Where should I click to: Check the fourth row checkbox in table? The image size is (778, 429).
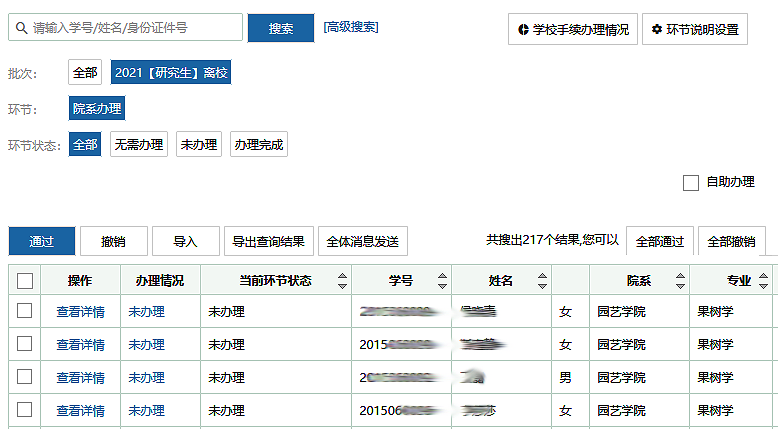(x=25, y=410)
